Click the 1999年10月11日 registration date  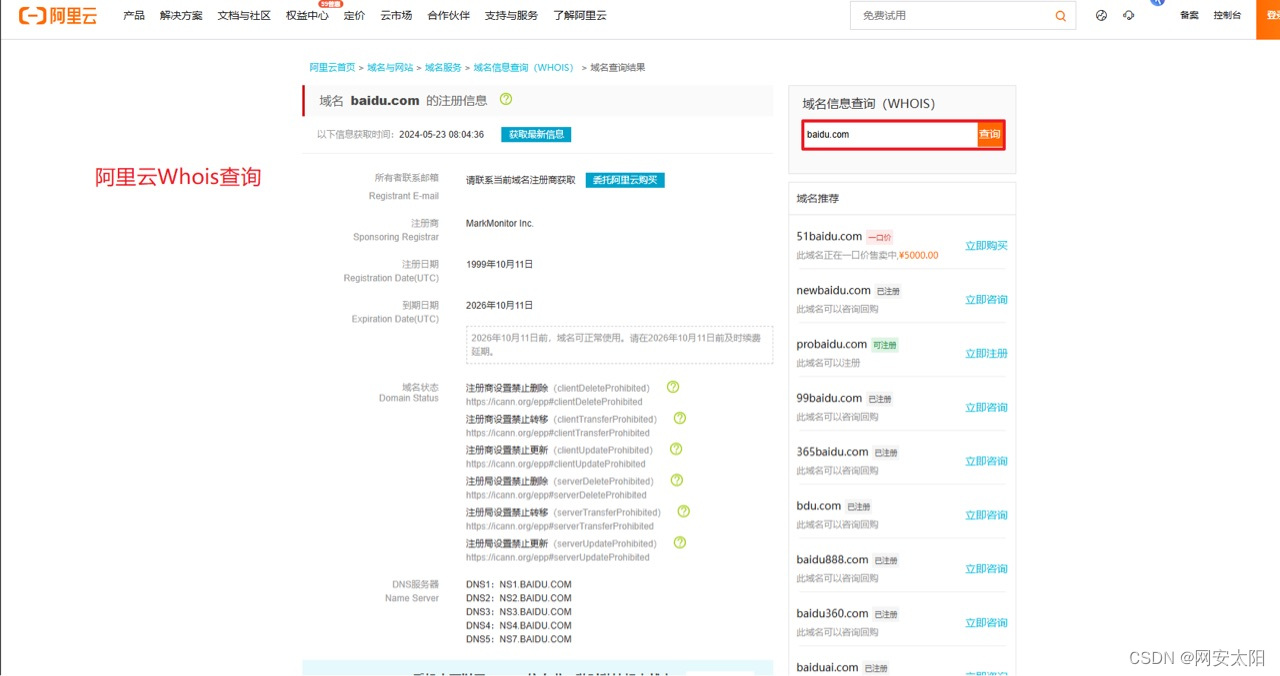(x=500, y=264)
